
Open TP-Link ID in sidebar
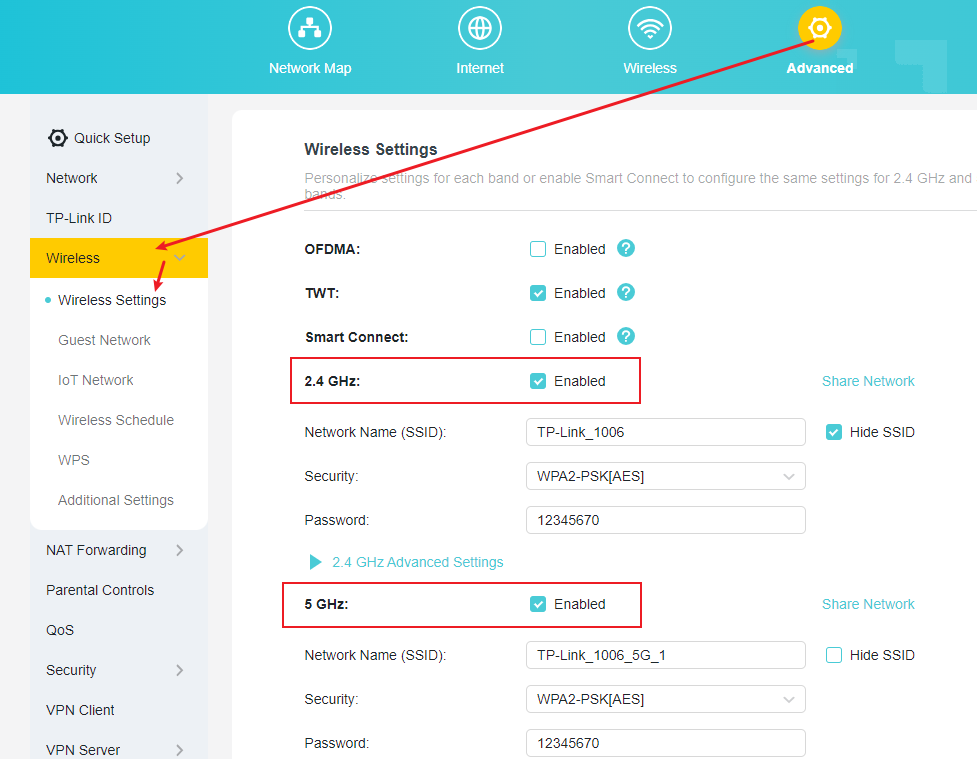coord(79,218)
